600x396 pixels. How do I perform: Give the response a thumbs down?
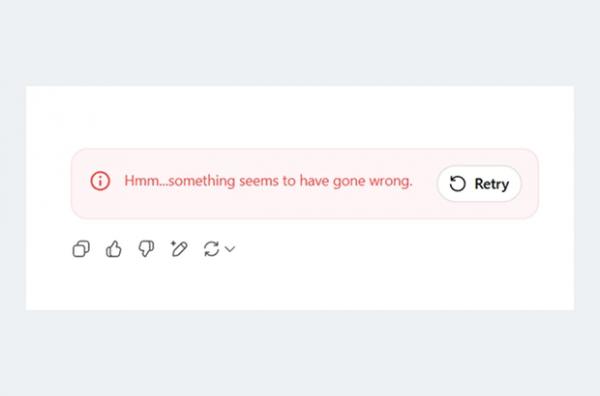[146, 249]
